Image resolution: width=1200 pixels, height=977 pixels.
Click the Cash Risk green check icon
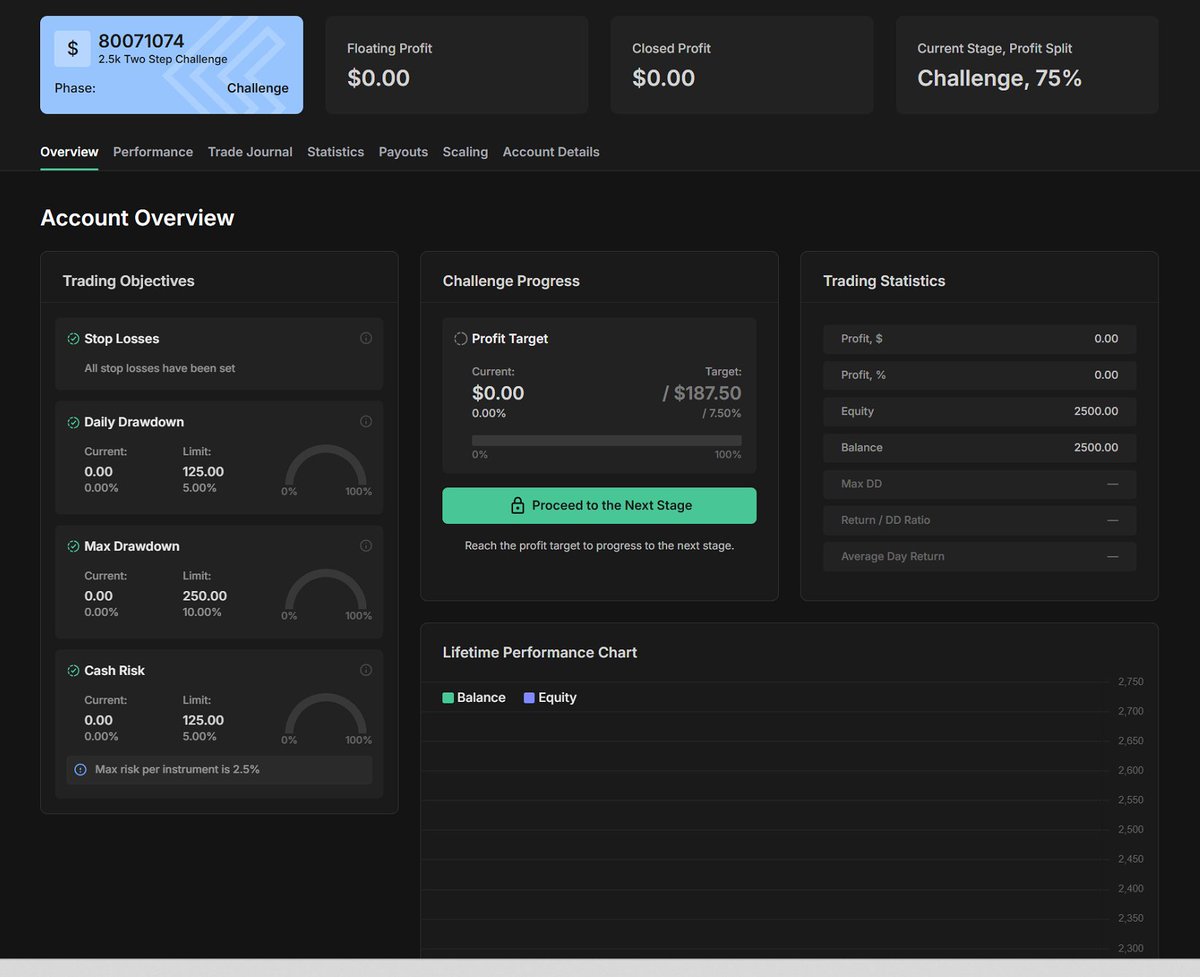coord(73,671)
